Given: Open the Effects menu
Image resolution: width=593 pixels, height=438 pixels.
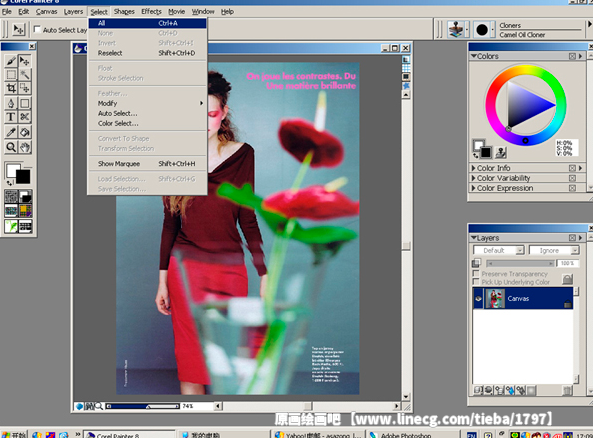Looking at the screenshot, I should (x=151, y=12).
